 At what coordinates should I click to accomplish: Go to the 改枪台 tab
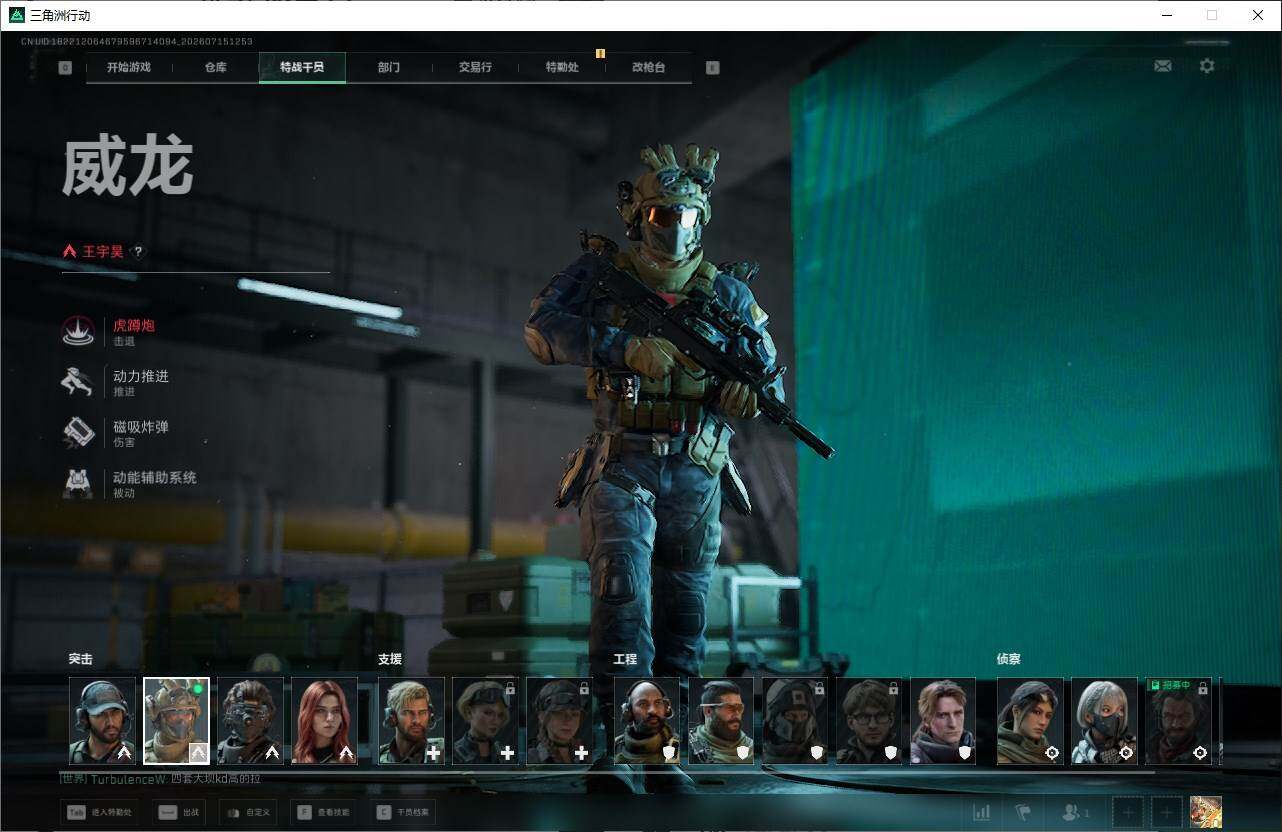tap(648, 68)
